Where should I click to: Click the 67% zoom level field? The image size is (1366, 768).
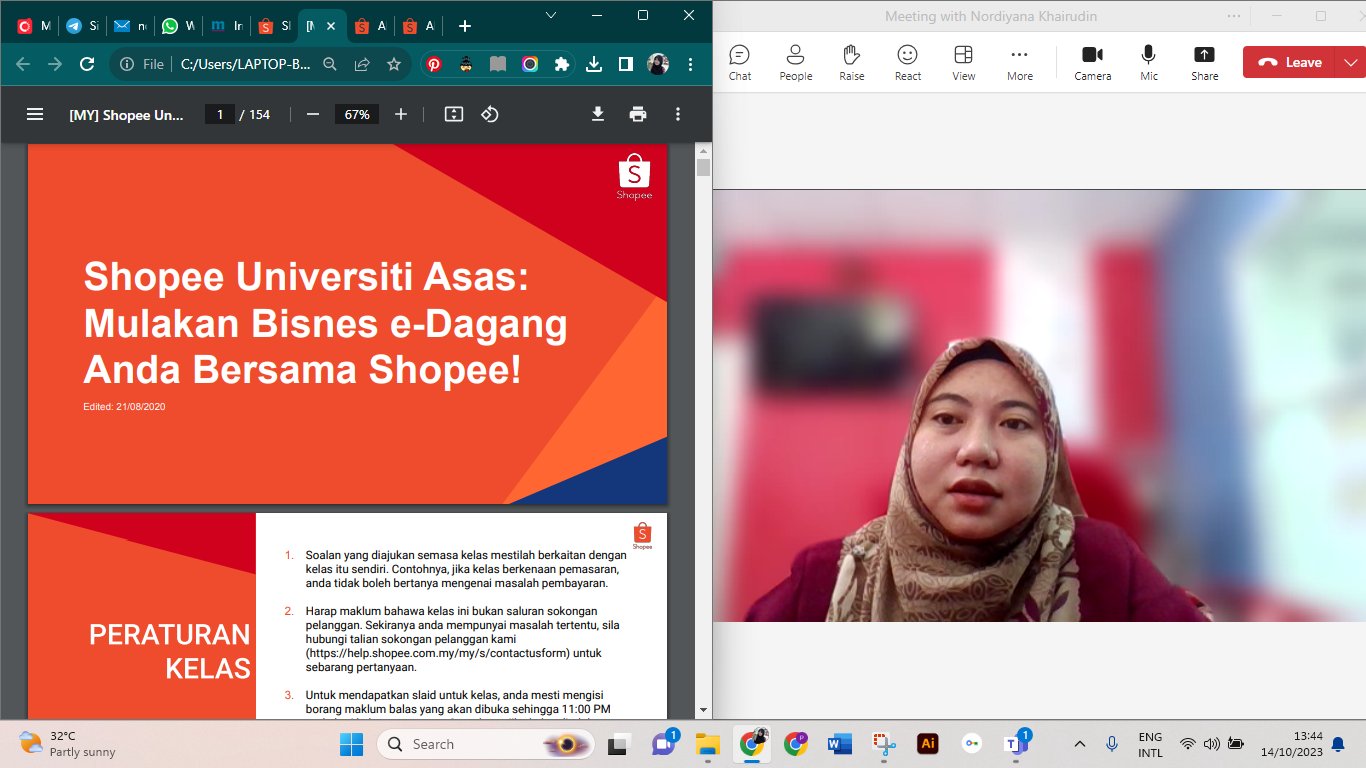357,114
